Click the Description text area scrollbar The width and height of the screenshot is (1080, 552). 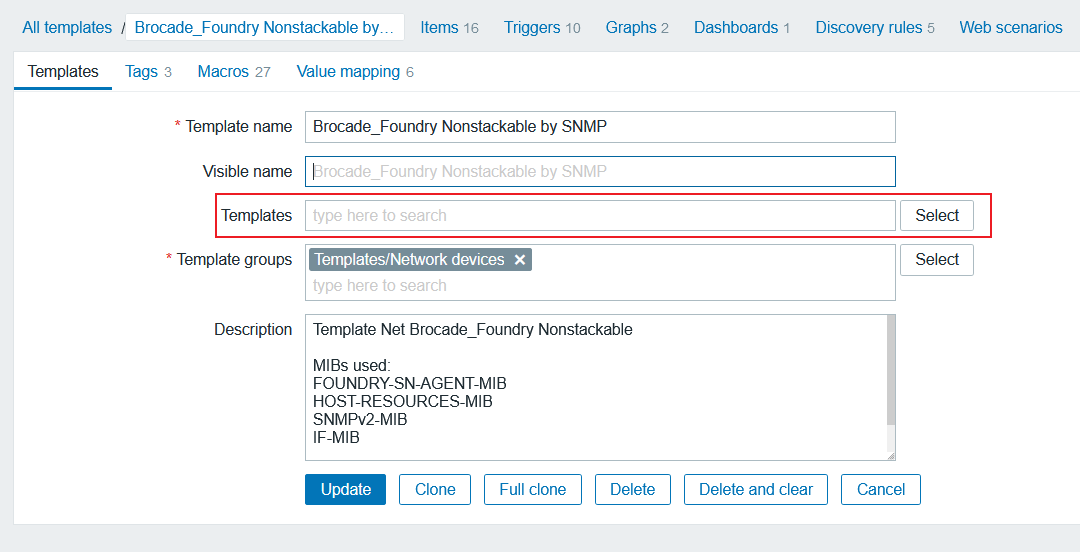pos(890,372)
